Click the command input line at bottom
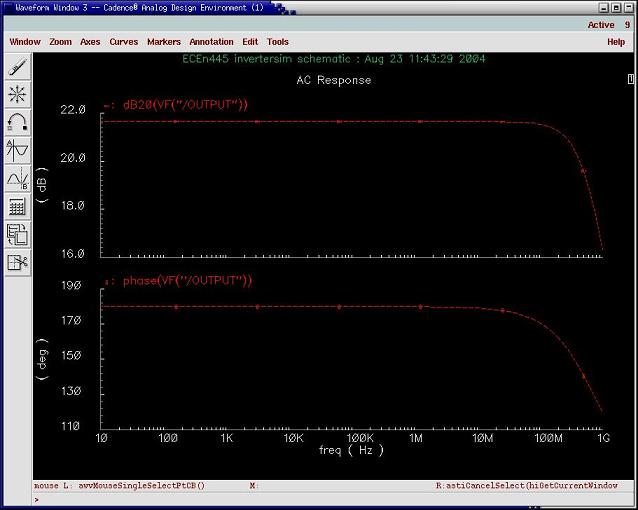638x510 pixels. click(320, 499)
